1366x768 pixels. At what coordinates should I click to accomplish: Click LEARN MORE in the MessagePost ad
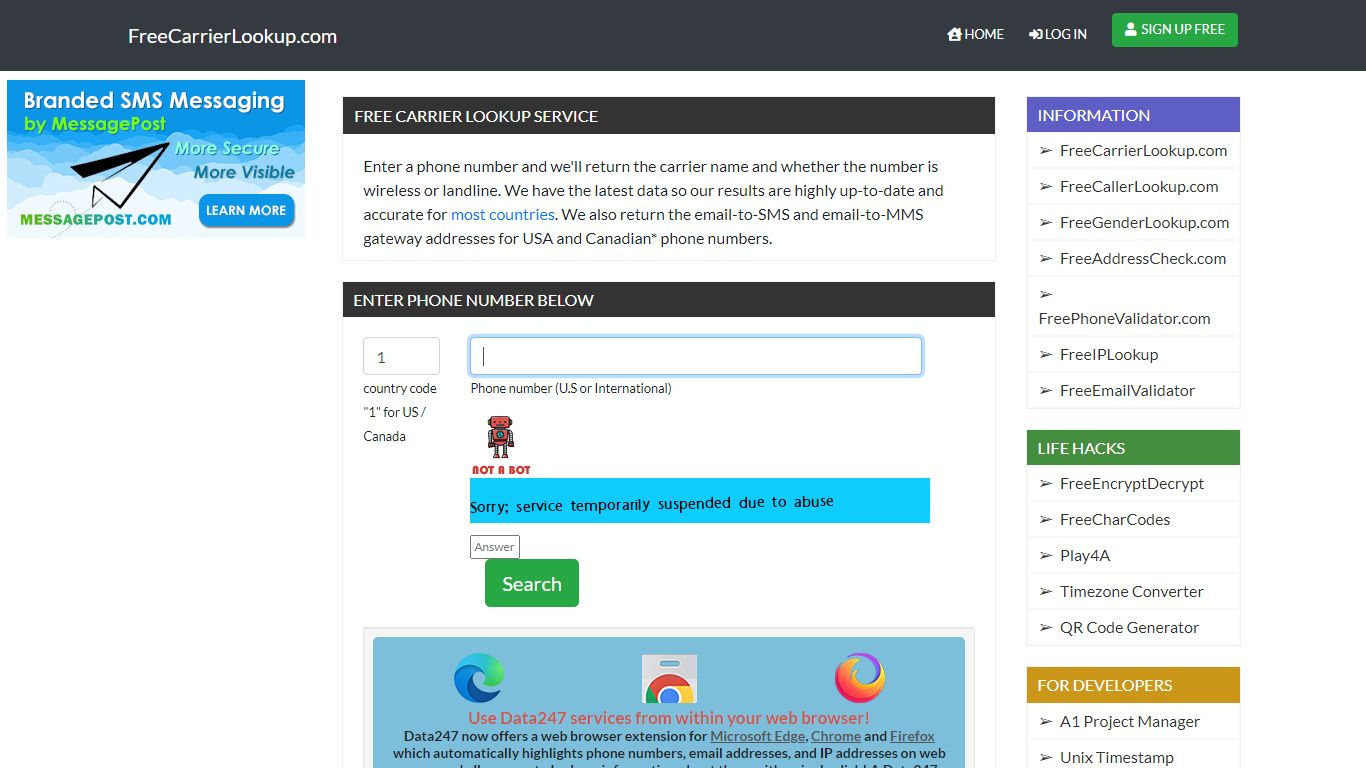pyautogui.click(x=246, y=210)
